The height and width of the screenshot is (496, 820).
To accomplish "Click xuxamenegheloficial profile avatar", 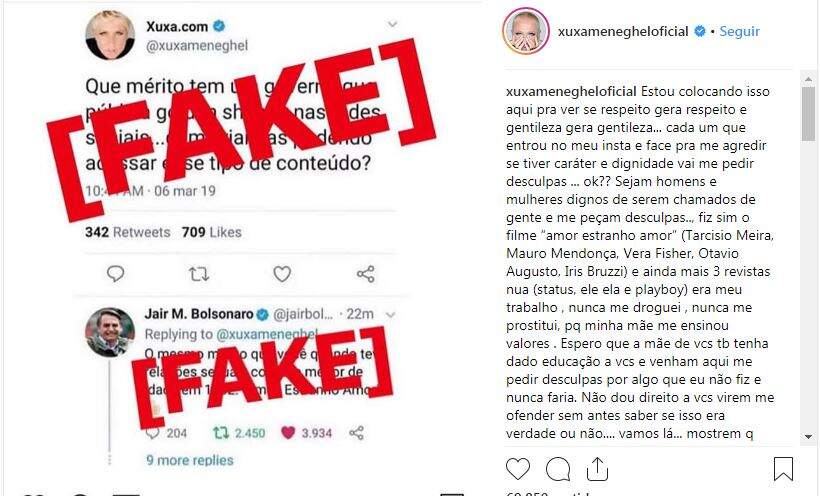I will pos(526,31).
